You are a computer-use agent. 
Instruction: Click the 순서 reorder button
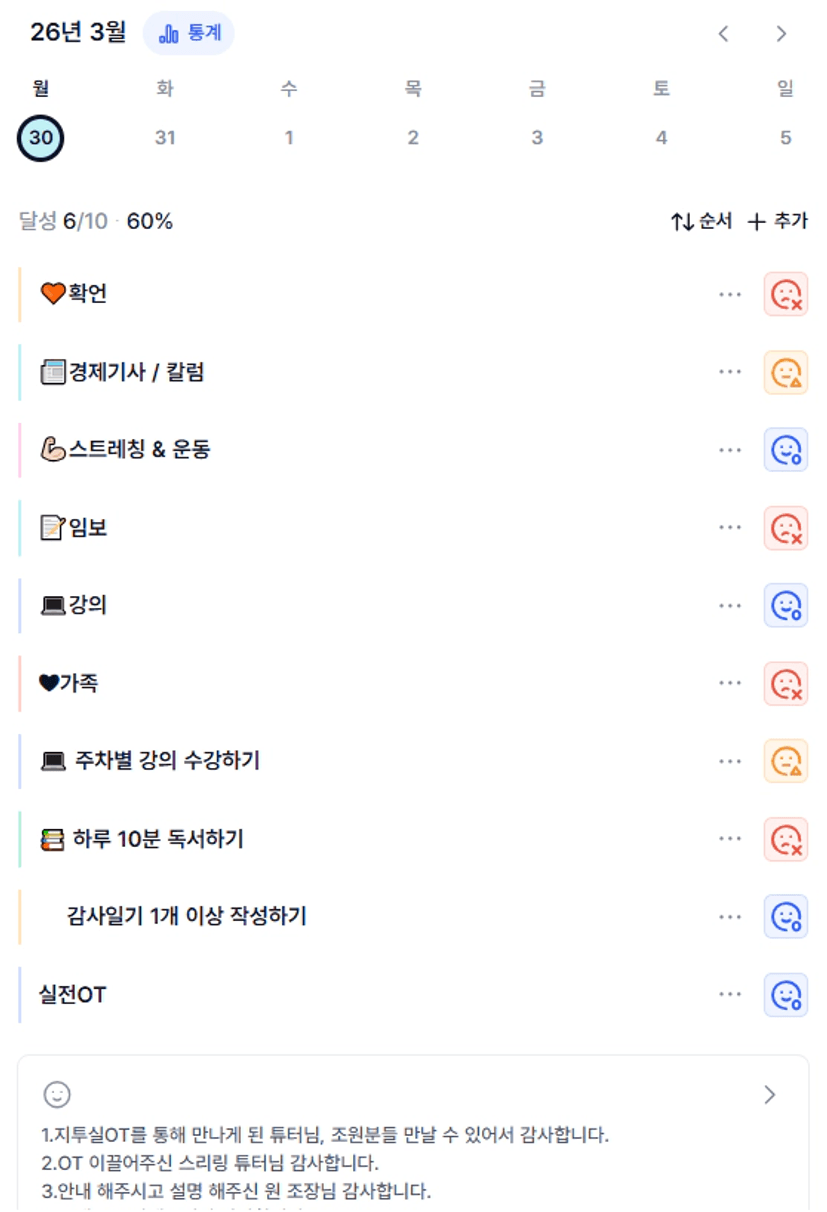click(701, 221)
